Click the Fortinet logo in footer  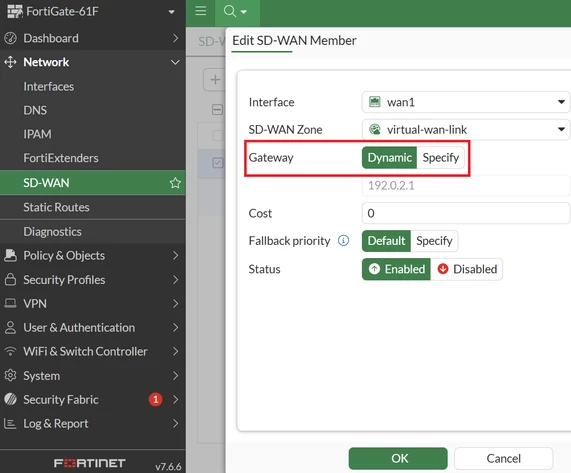(x=90, y=463)
